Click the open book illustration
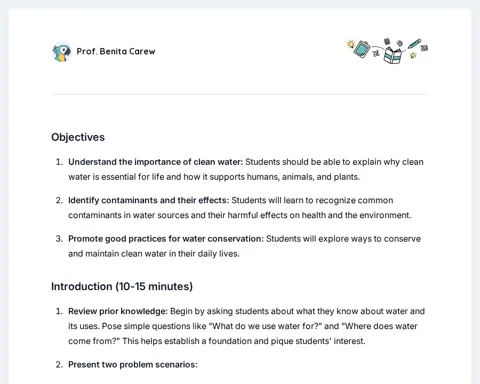 (393, 55)
